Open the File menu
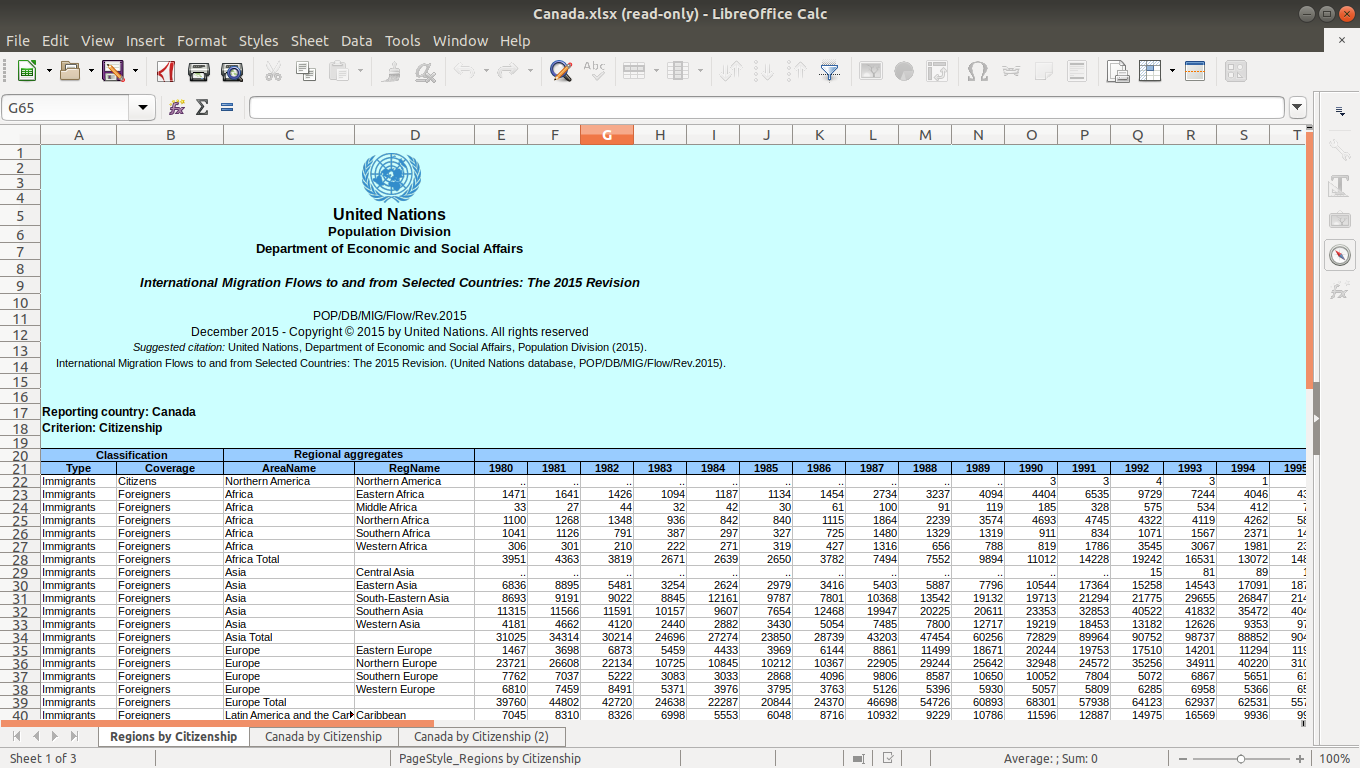Screen dimensions: 1360x768 pyautogui.click(x=18, y=41)
